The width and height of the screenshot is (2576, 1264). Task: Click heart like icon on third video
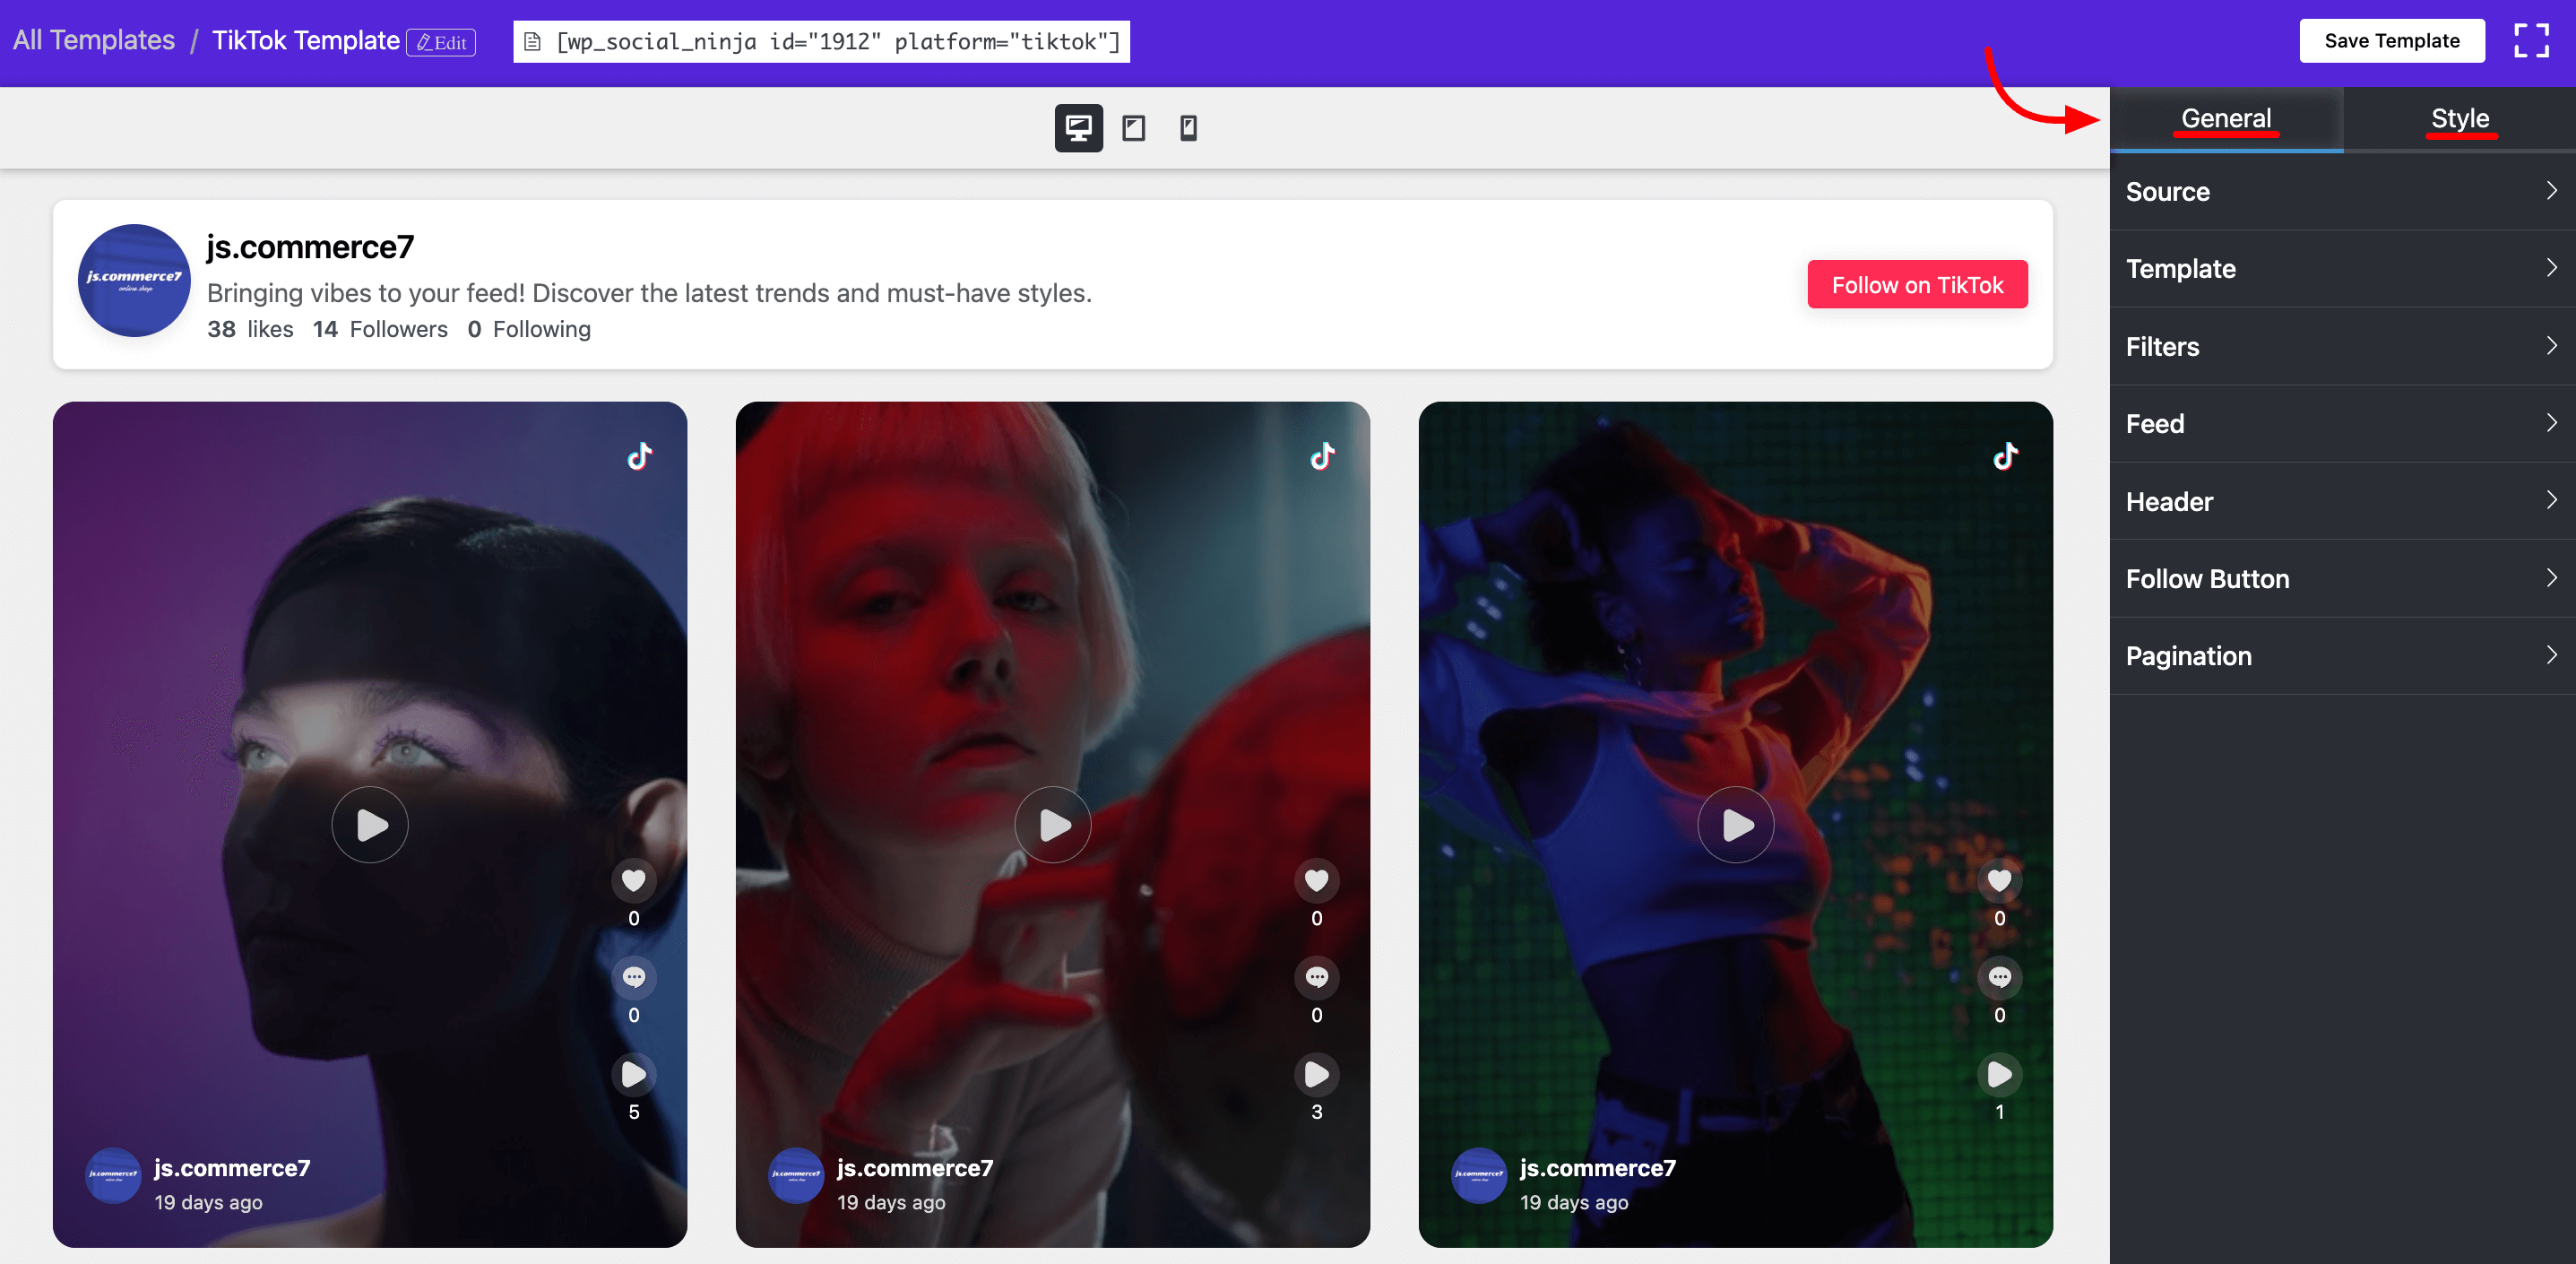2000,880
